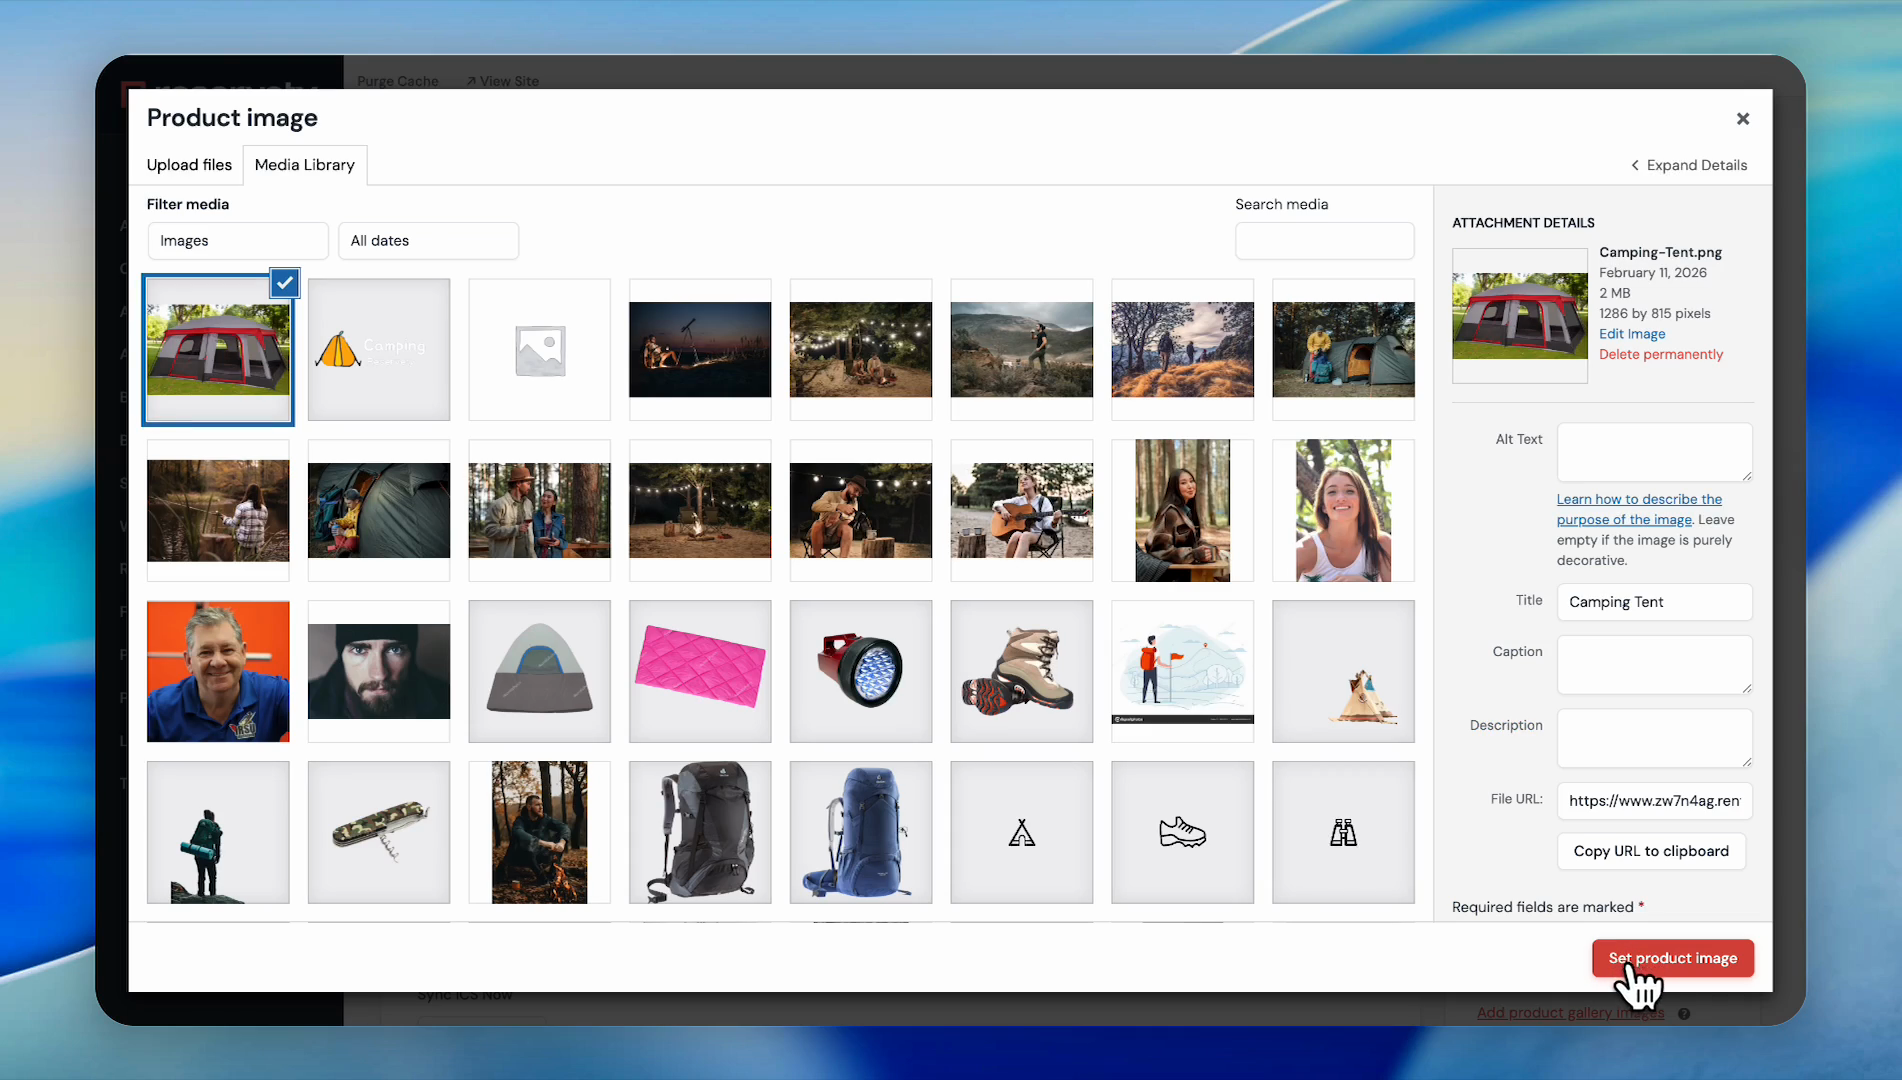Select the bearded man in beanie thumbnail
The width and height of the screenshot is (1902, 1080).
[379, 672]
